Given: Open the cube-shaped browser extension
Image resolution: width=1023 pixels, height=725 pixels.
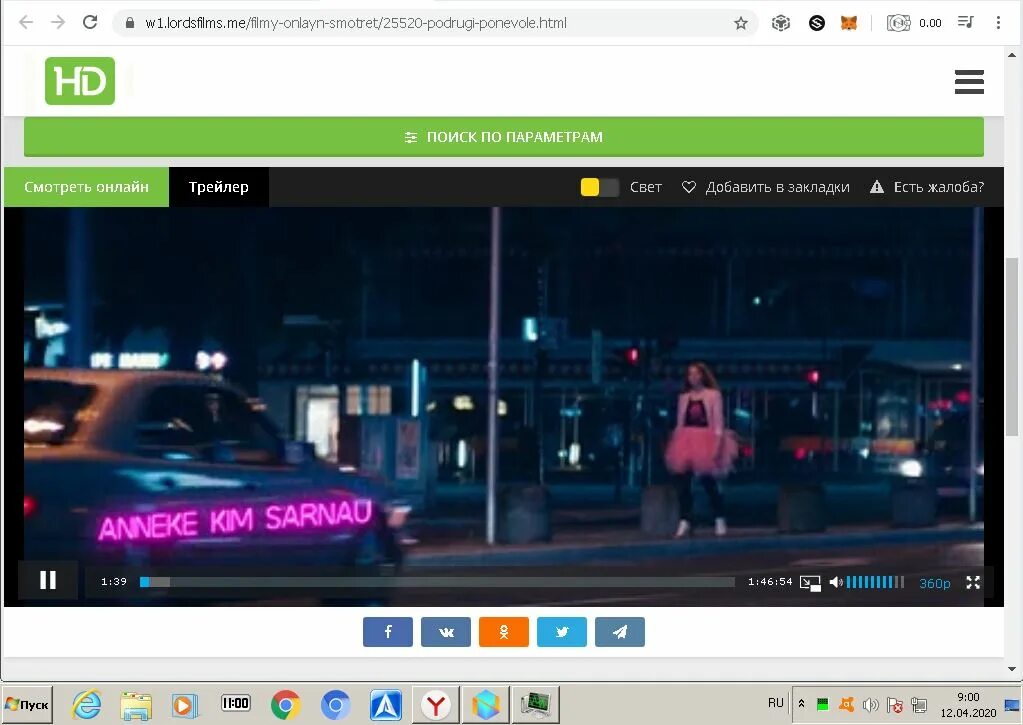Looking at the screenshot, I should 780,23.
